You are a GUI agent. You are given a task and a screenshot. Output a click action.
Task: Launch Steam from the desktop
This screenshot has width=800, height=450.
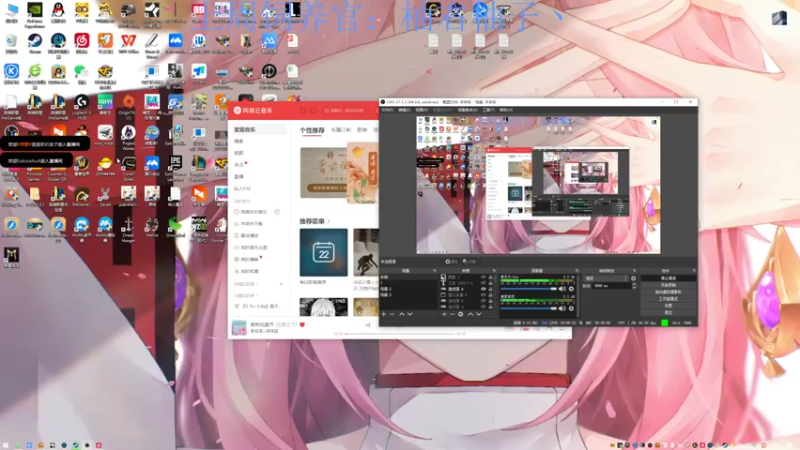click(35, 43)
